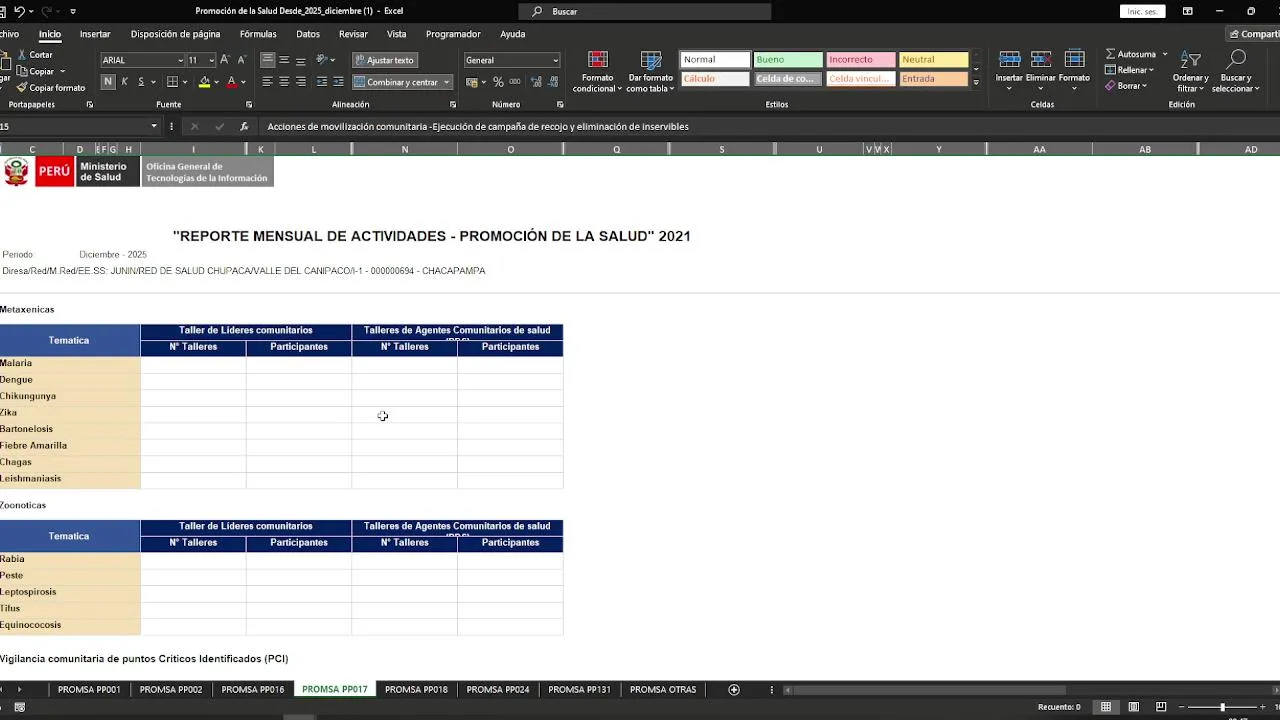Open the Datos ribbon tab
Viewport: 1280px width, 720px height.
click(x=308, y=34)
